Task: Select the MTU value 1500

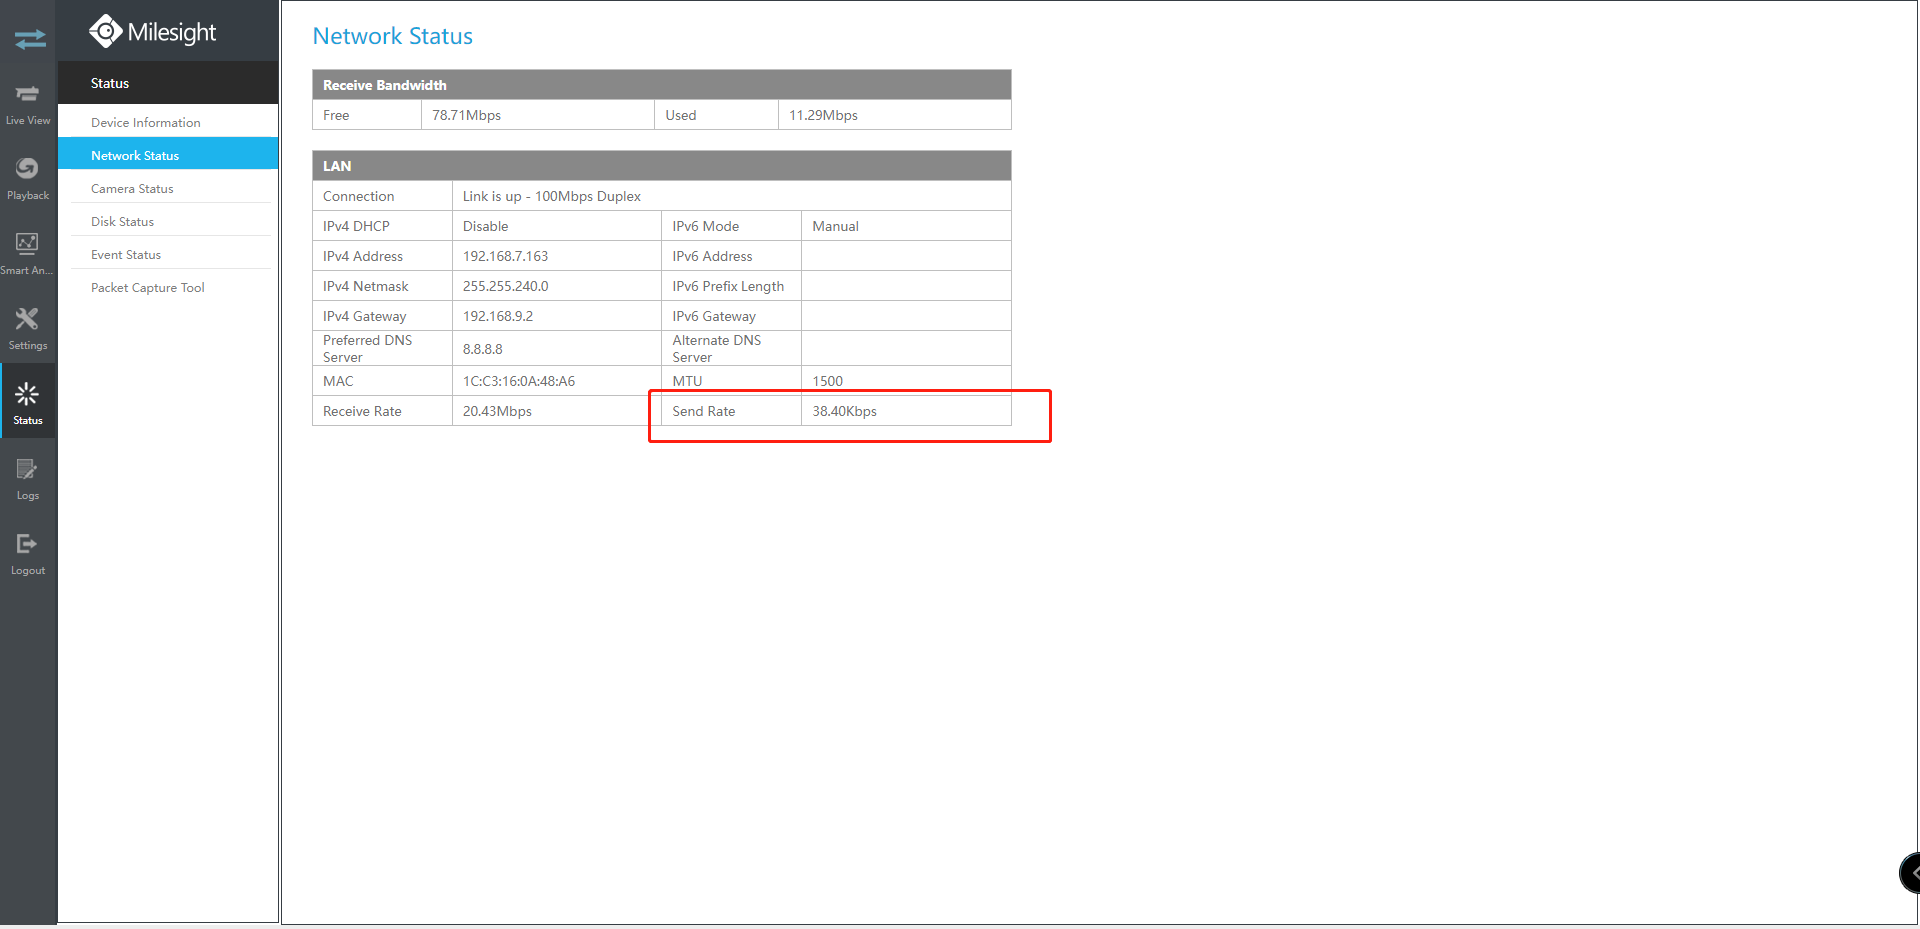Action: [x=827, y=381]
